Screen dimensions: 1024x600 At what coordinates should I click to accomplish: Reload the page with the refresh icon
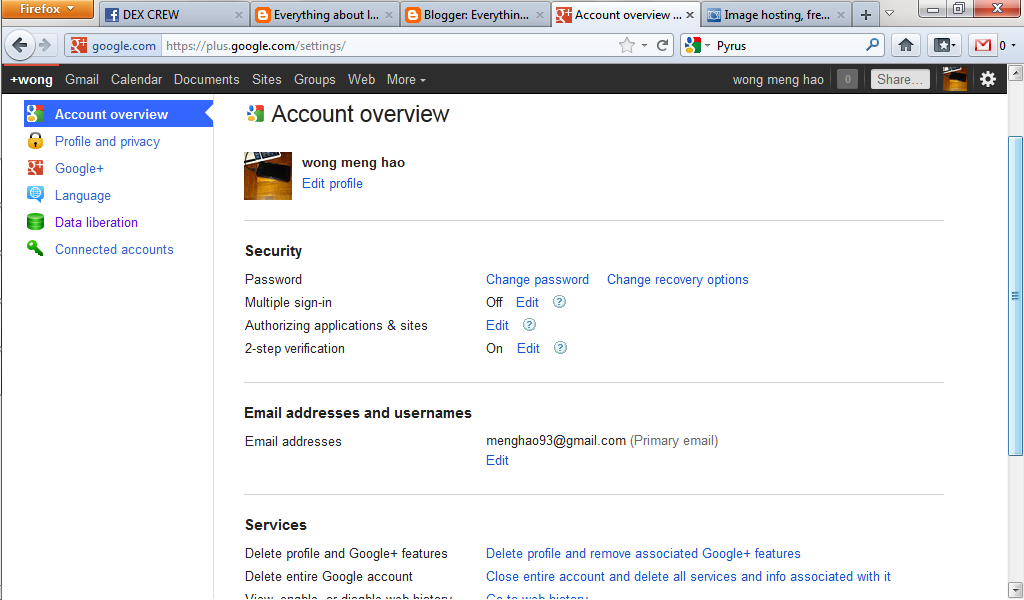coord(662,45)
